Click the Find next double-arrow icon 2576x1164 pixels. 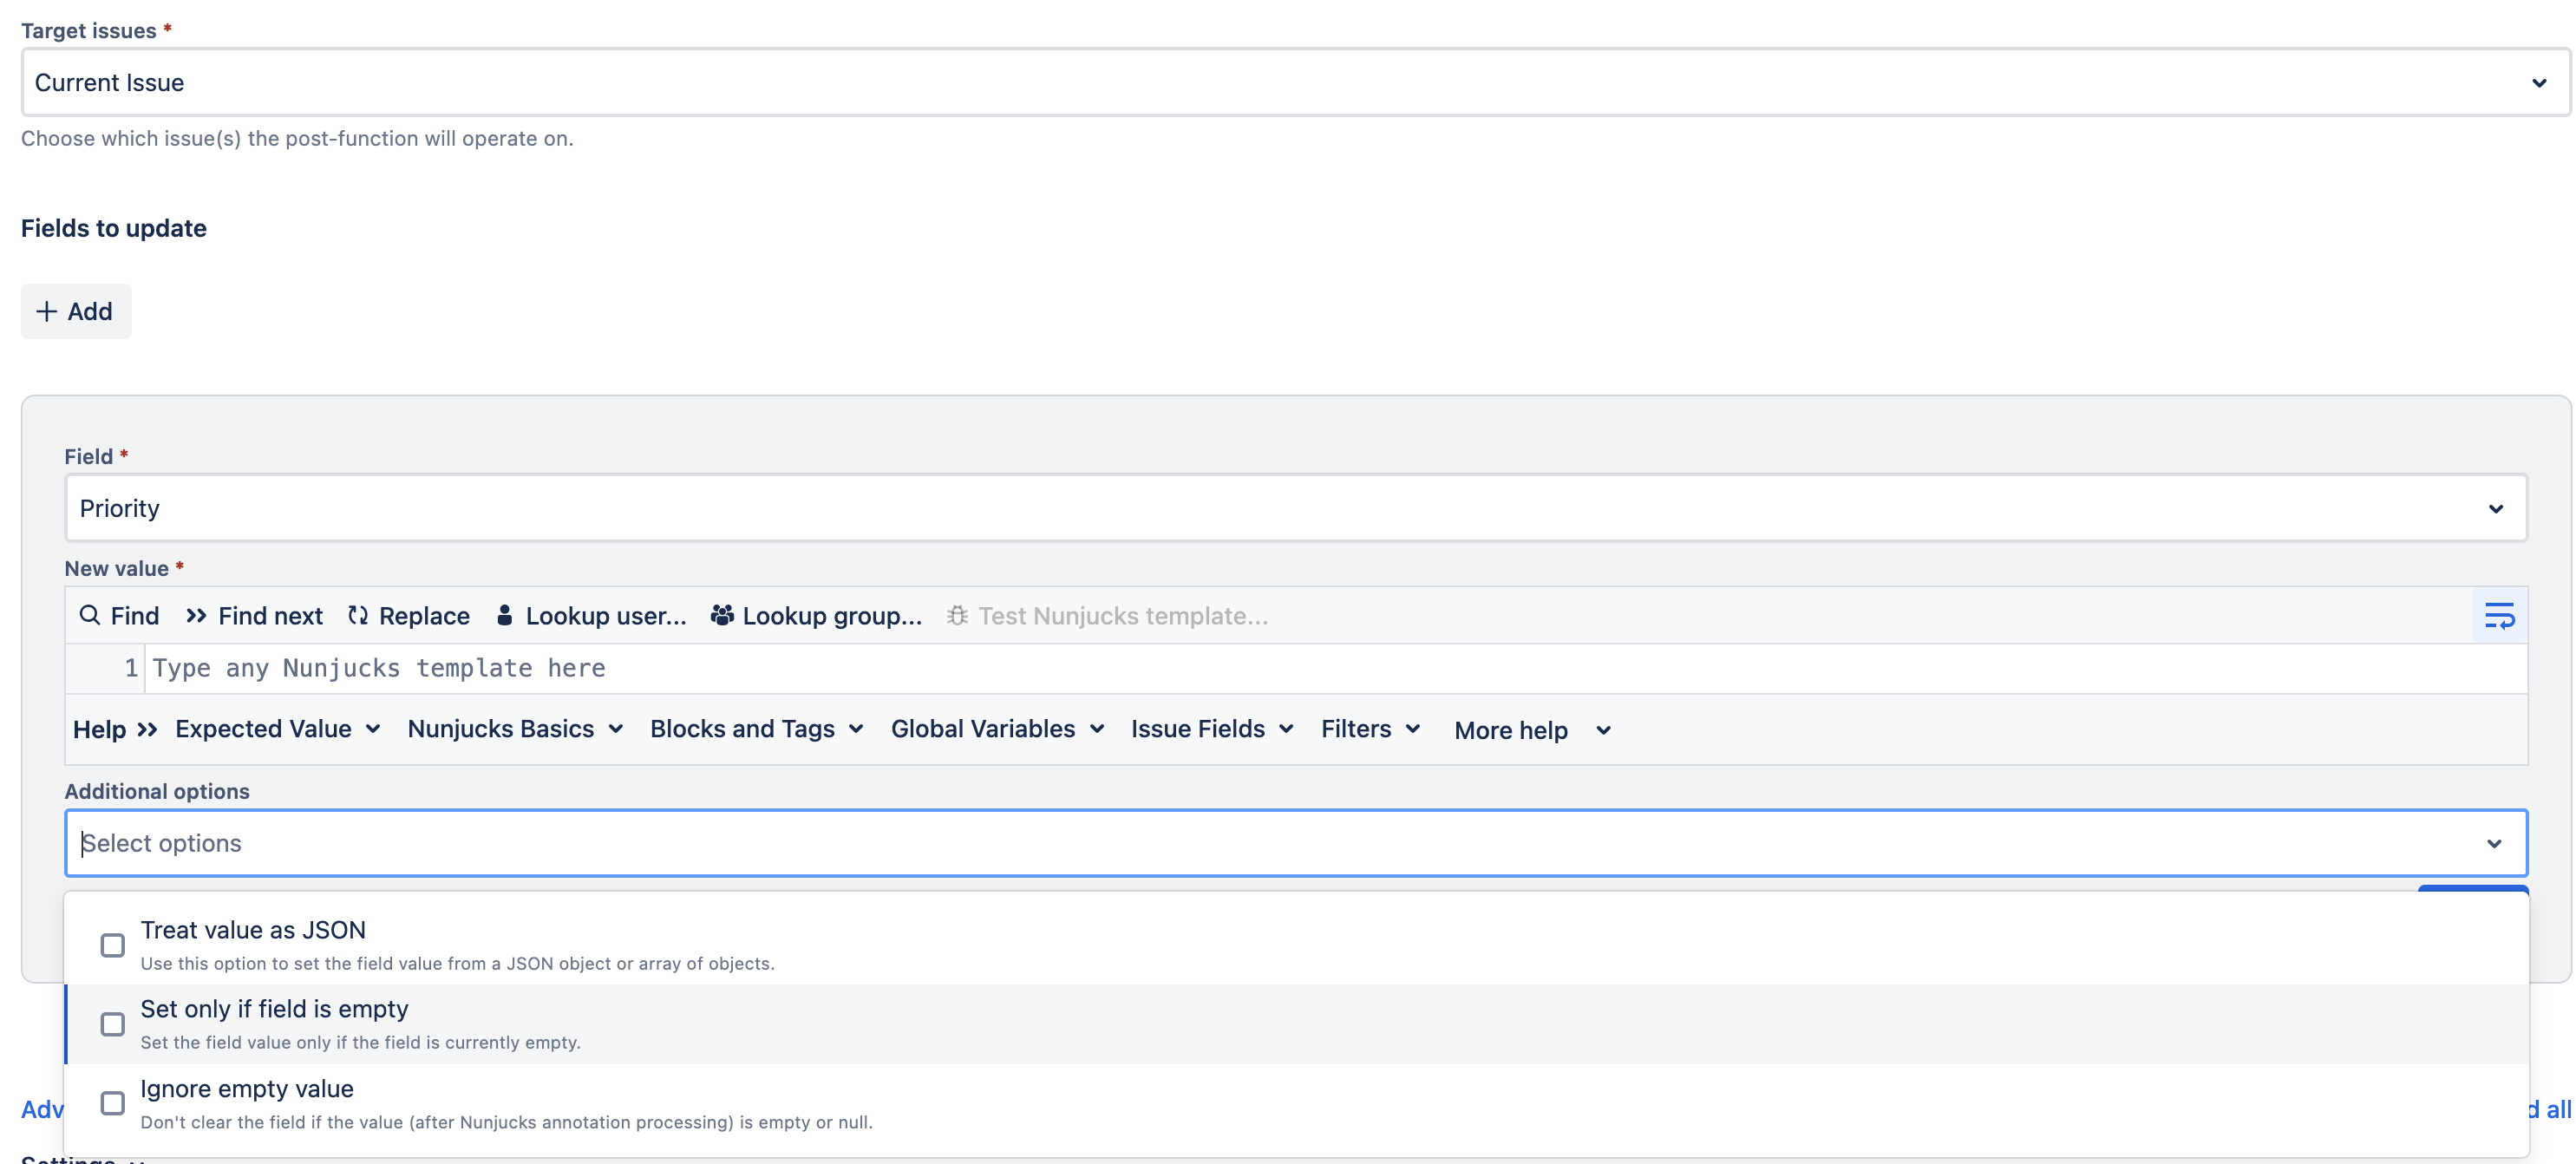pyautogui.click(x=196, y=615)
